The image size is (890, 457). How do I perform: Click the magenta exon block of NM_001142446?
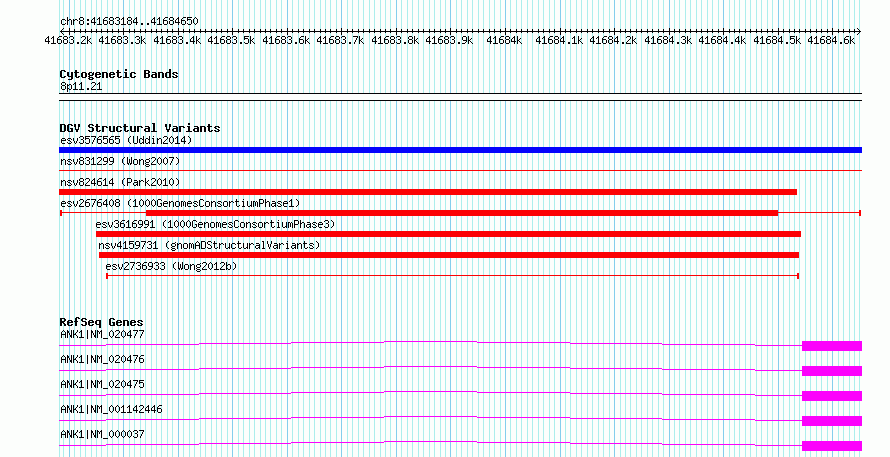(832, 421)
